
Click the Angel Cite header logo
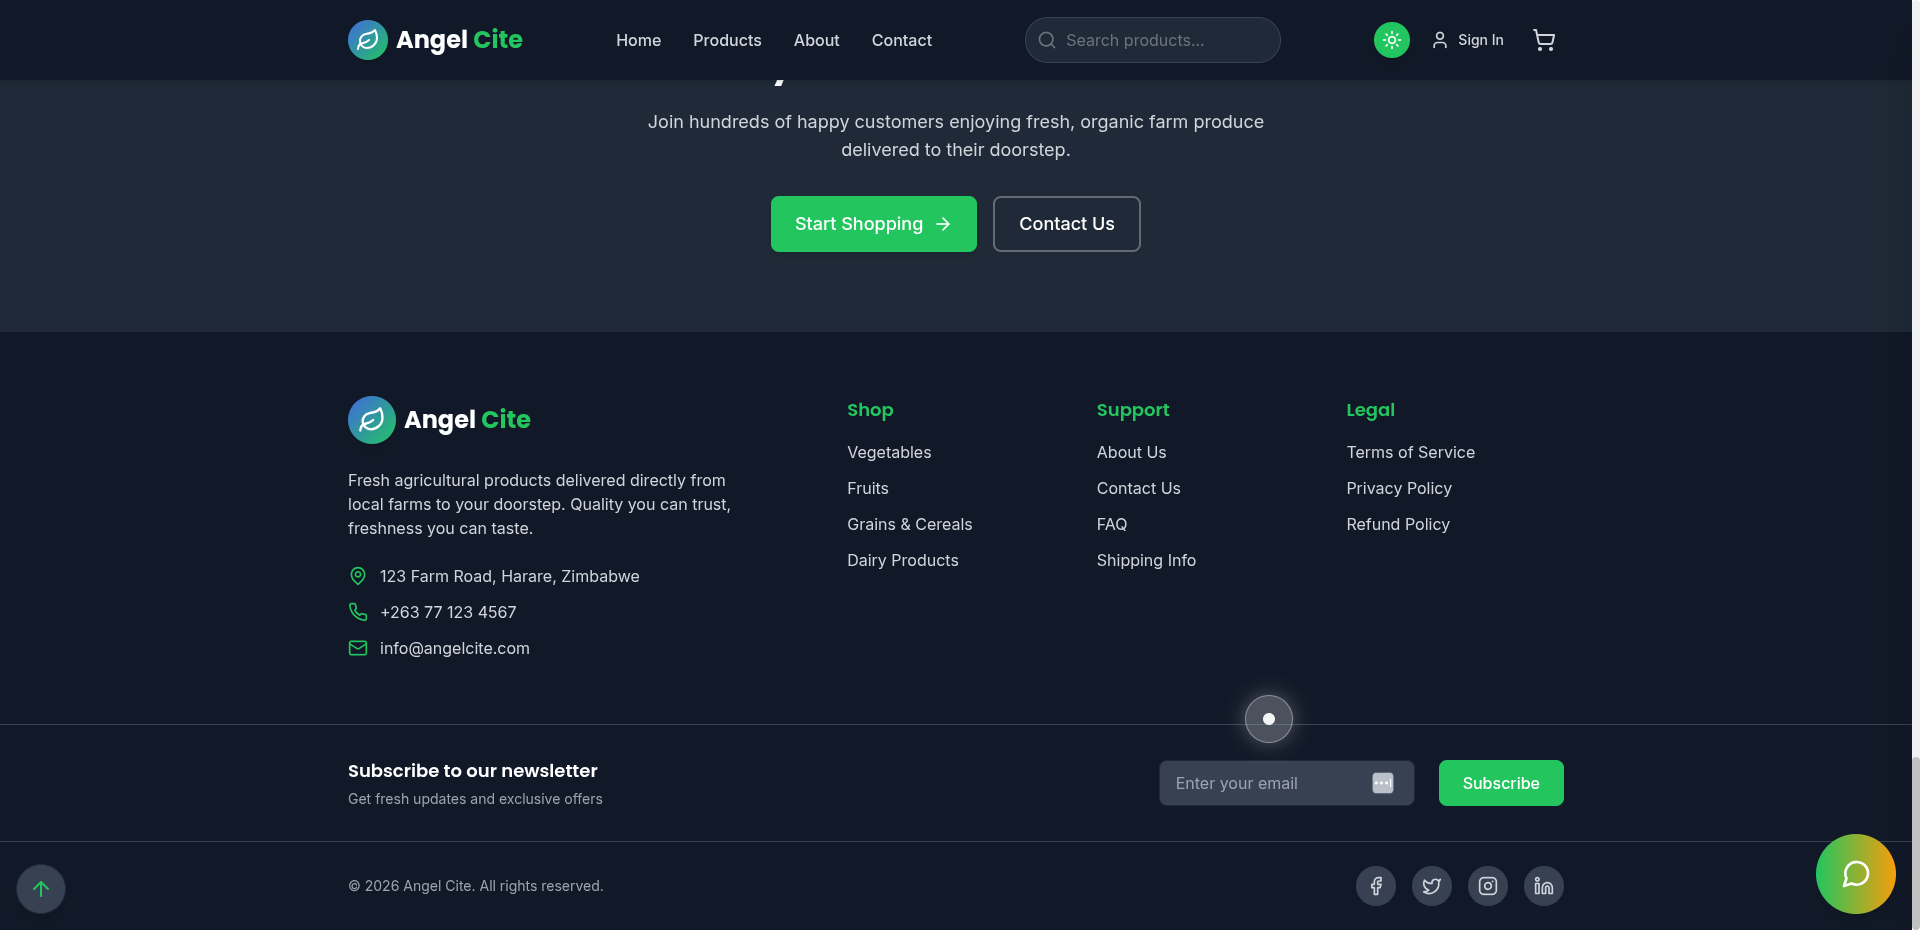(435, 40)
